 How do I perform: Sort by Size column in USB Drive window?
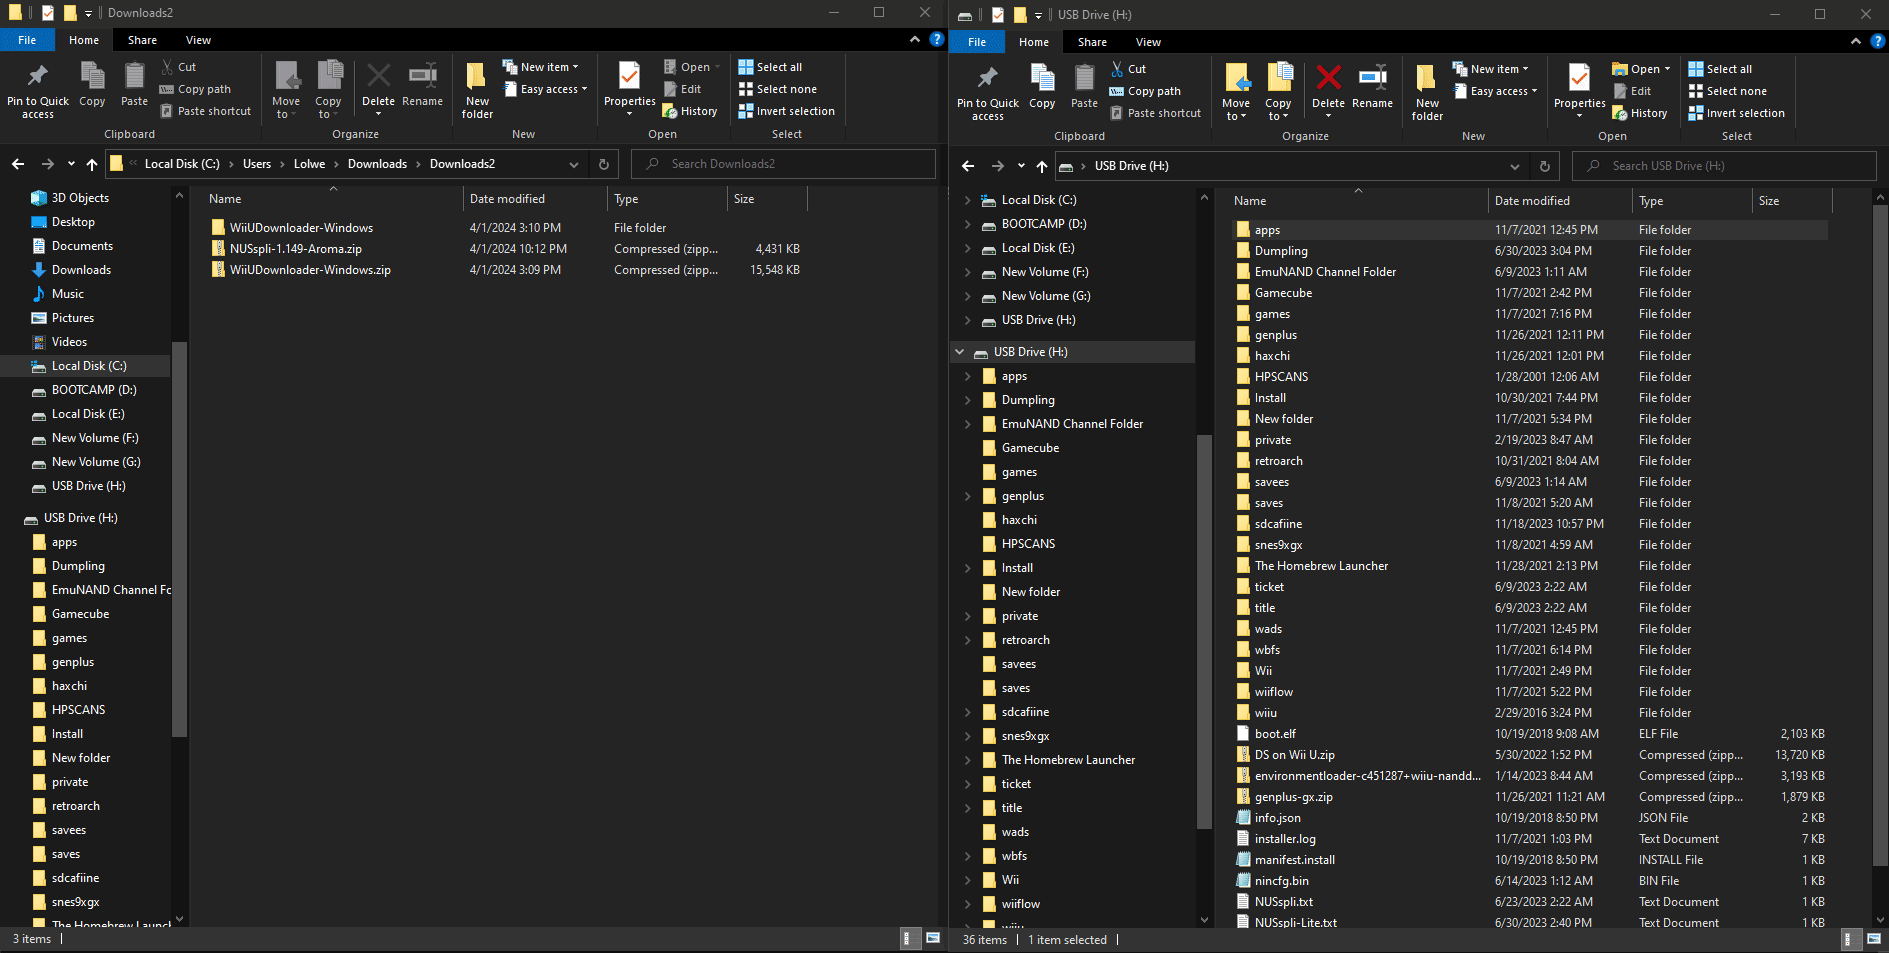1792,201
